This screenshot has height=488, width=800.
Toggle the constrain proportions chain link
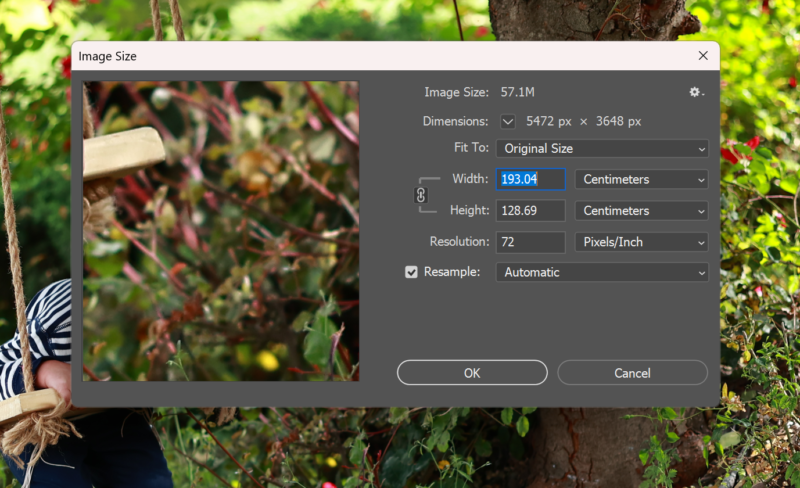421,195
